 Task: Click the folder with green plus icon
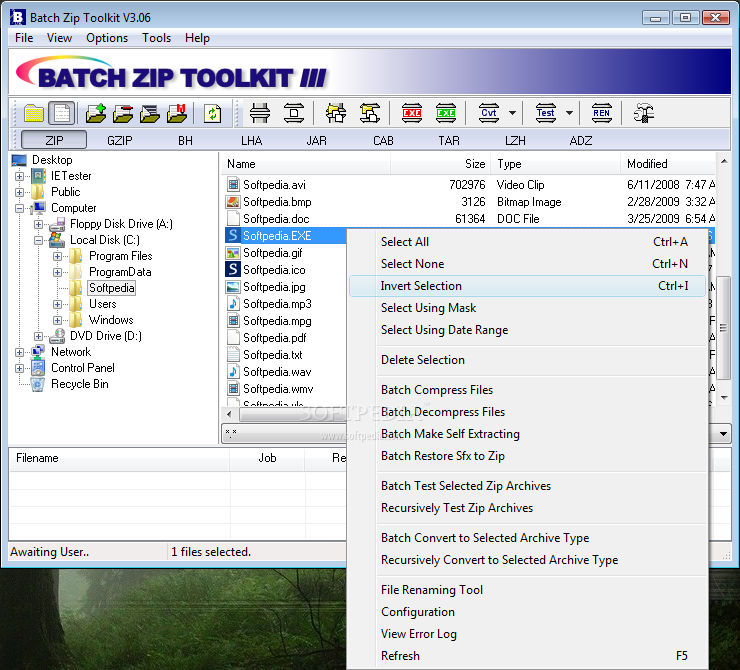[96, 113]
